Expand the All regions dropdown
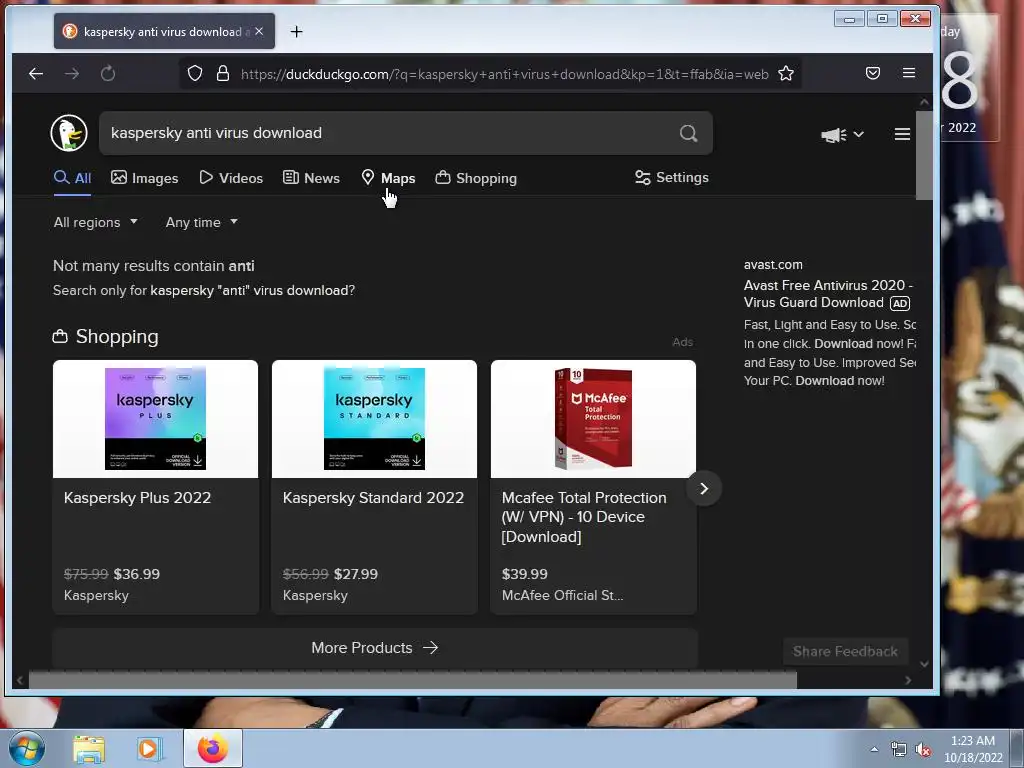 pos(95,223)
